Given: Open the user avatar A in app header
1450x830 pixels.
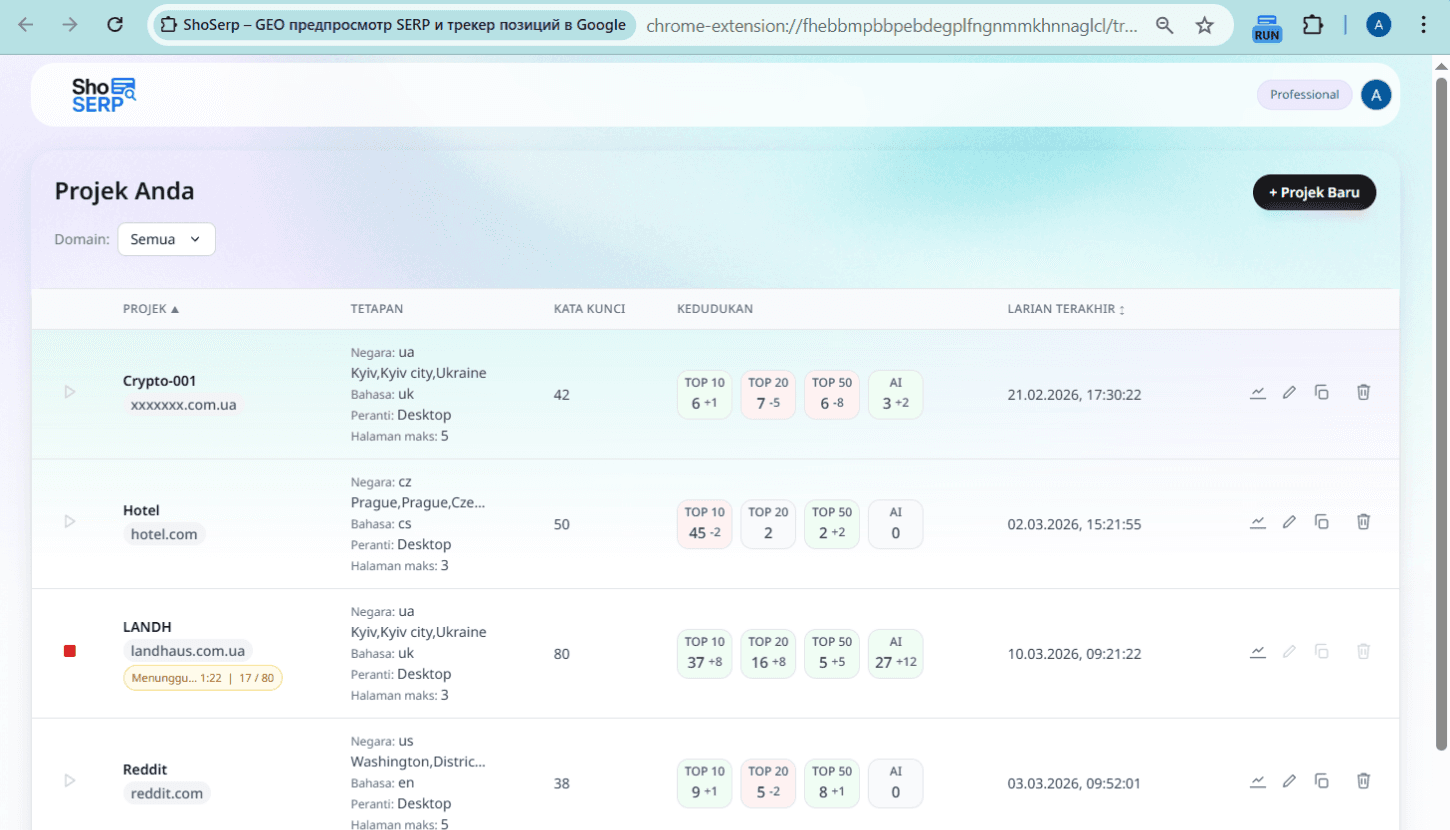Looking at the screenshot, I should pyautogui.click(x=1376, y=95).
